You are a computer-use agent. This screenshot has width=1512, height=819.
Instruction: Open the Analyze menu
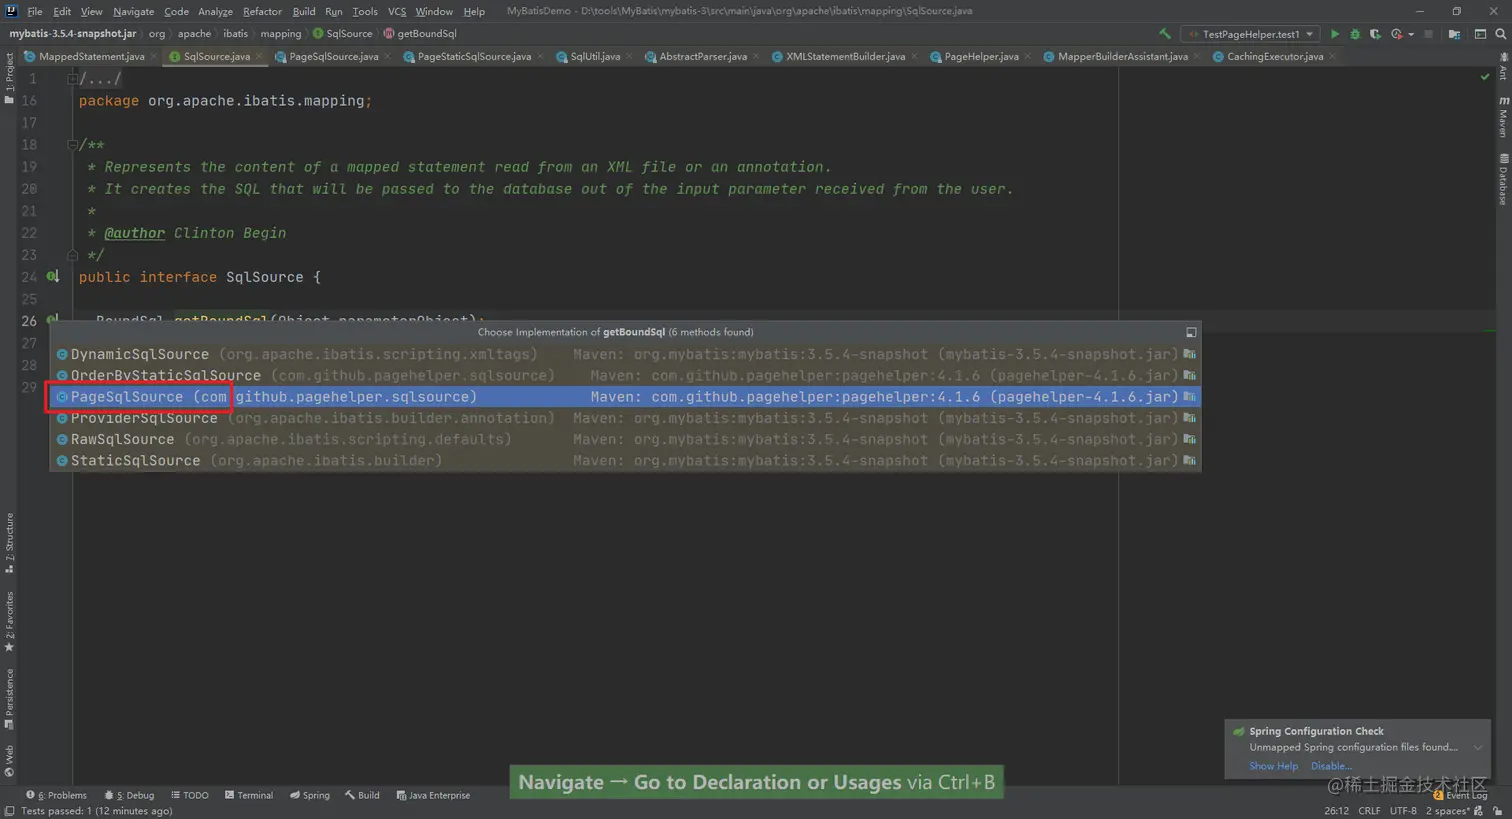tap(215, 11)
